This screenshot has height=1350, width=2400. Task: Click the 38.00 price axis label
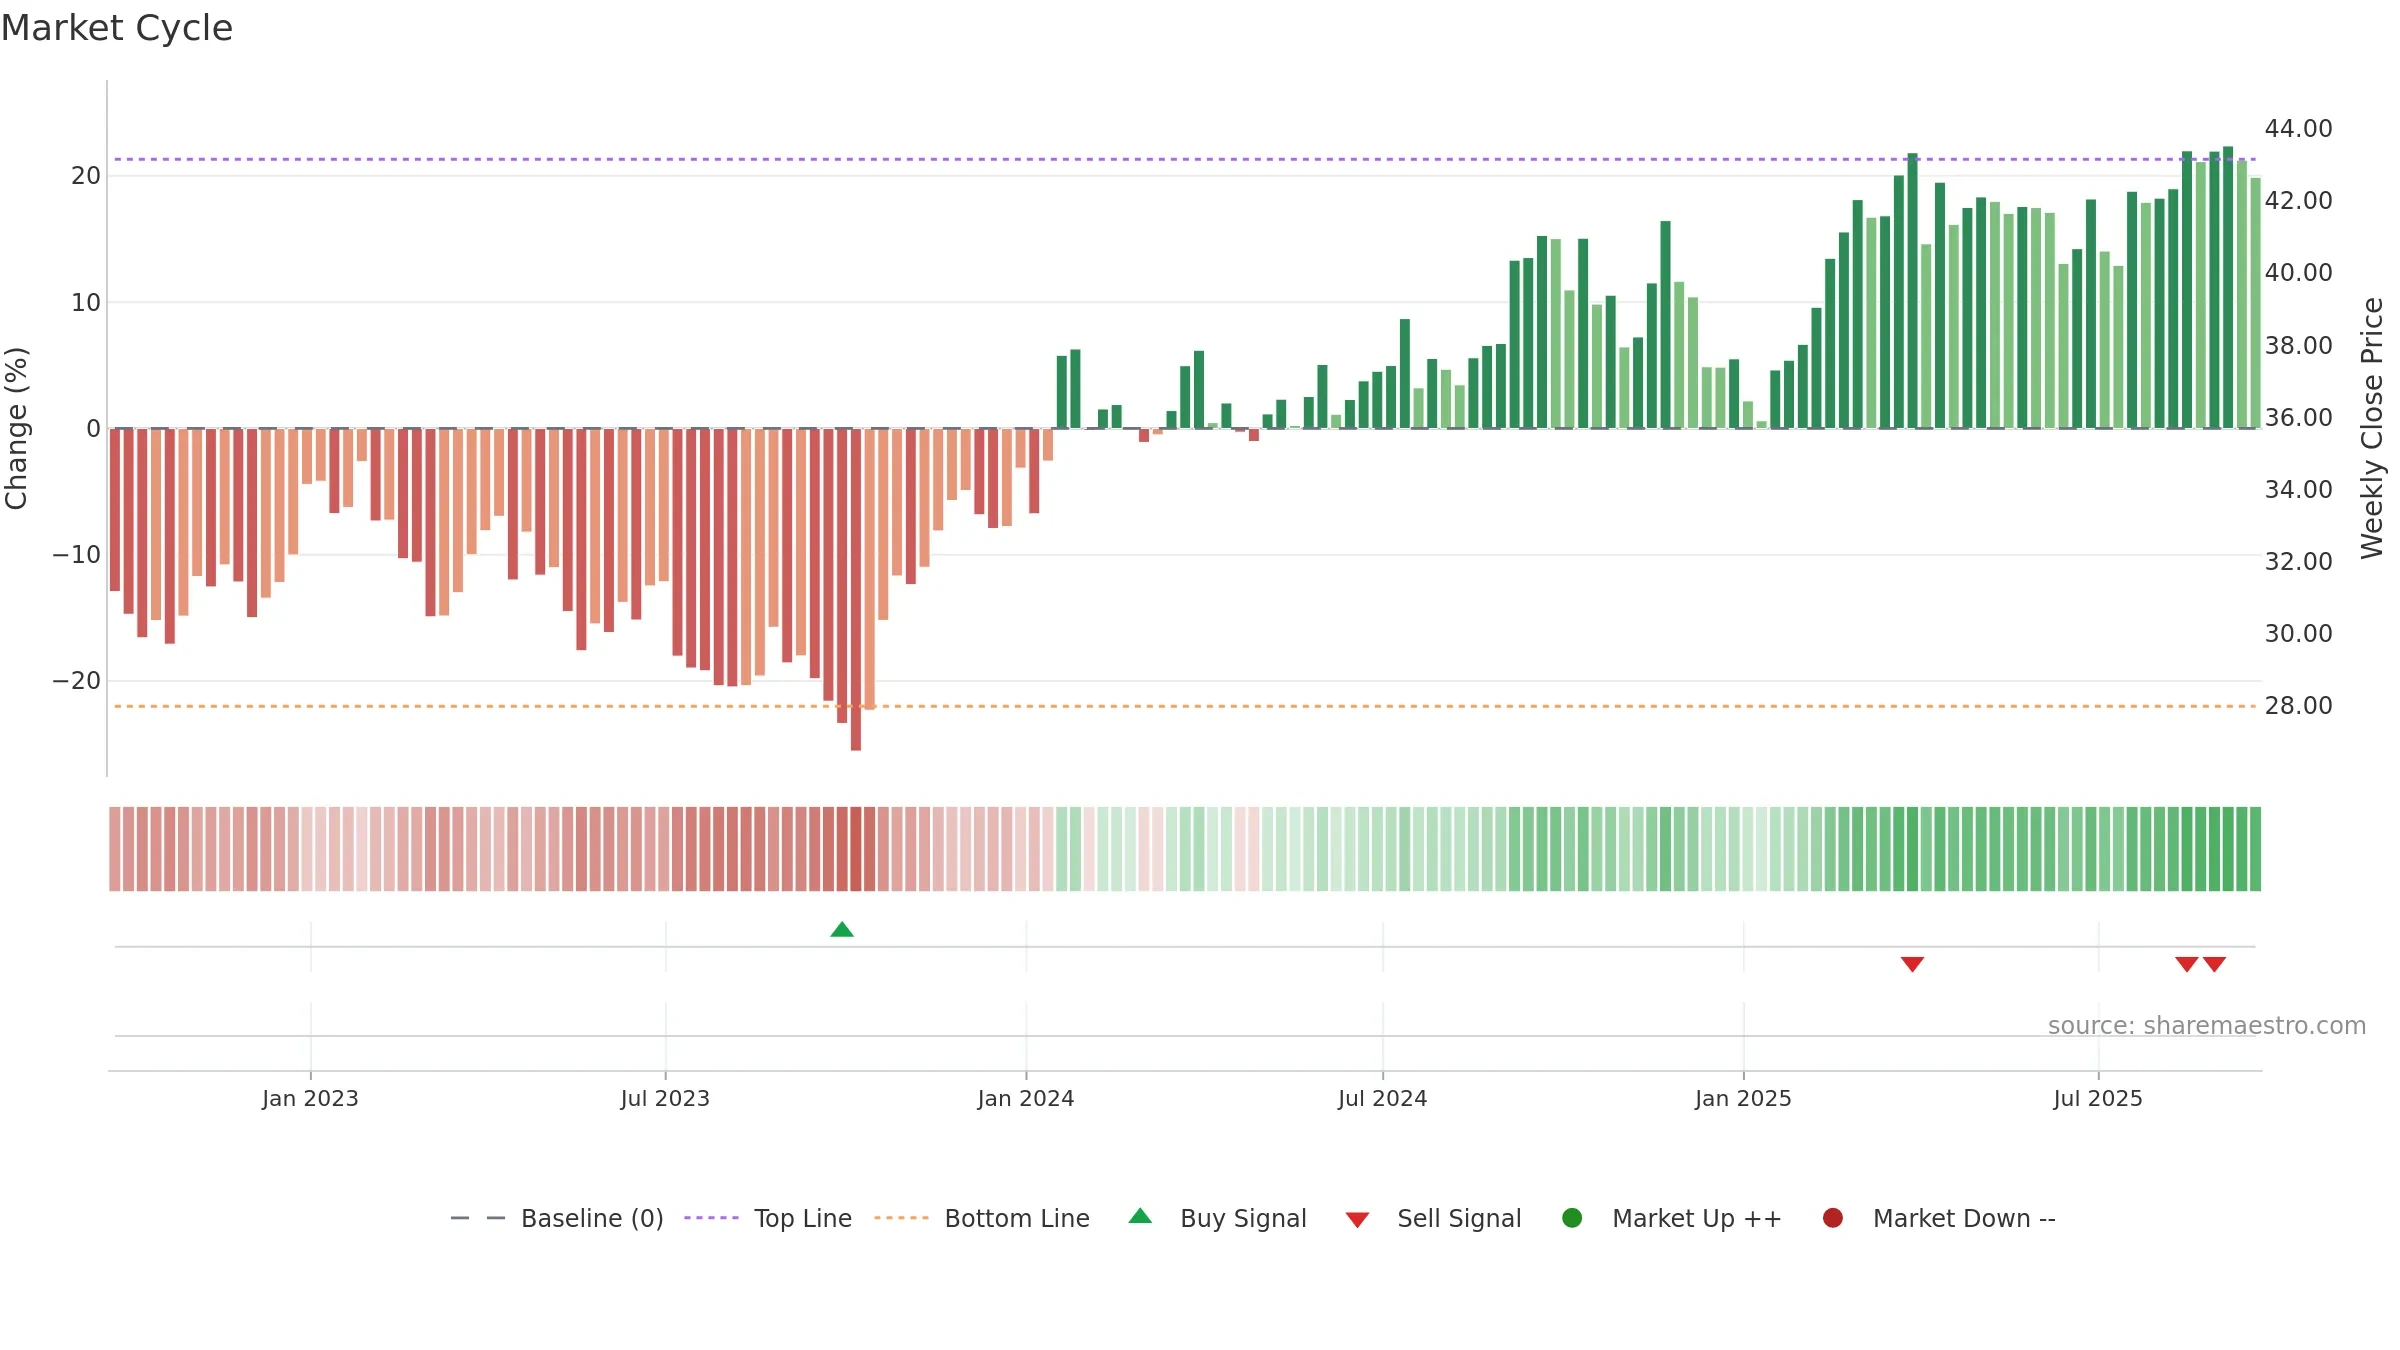[2298, 345]
